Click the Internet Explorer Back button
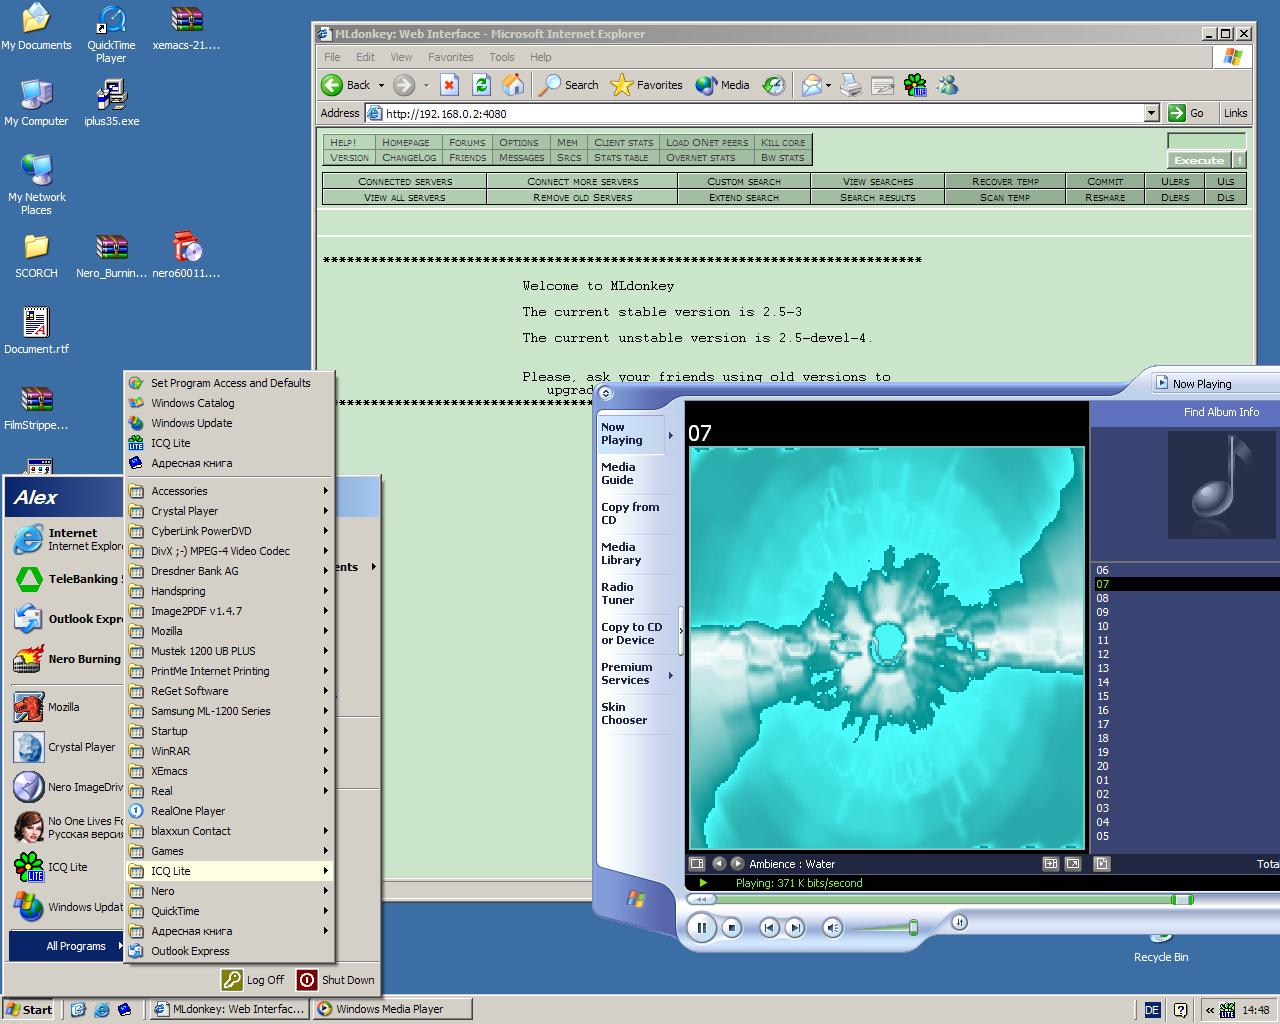 point(346,85)
